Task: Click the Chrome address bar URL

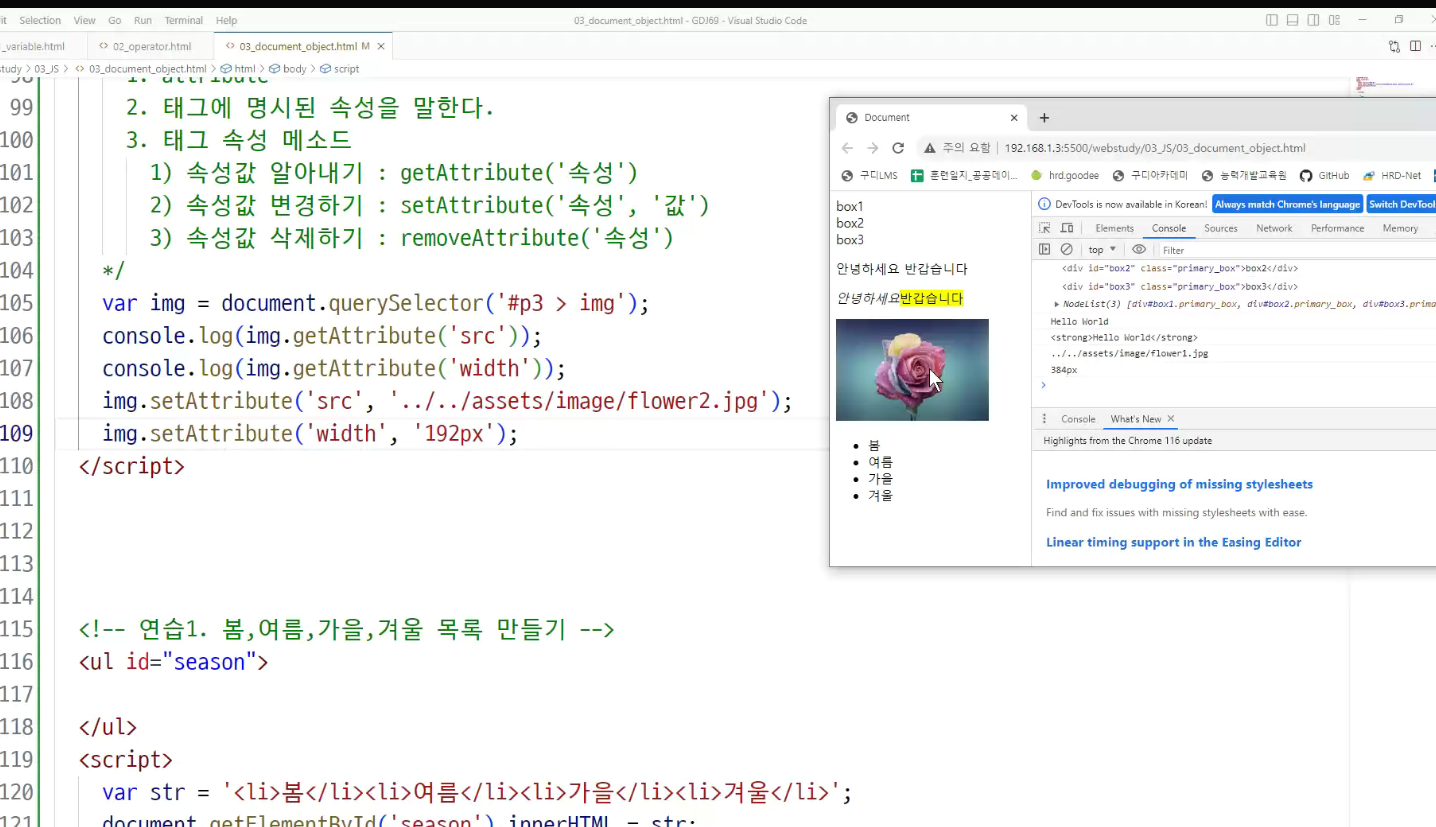Action: pos(1155,148)
